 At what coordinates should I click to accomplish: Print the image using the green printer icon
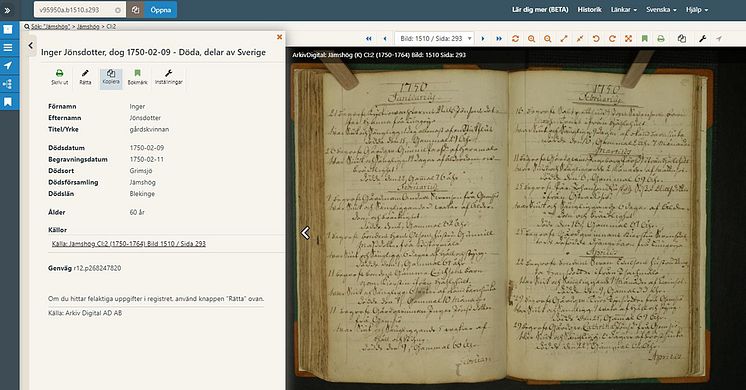pyautogui.click(x=661, y=39)
